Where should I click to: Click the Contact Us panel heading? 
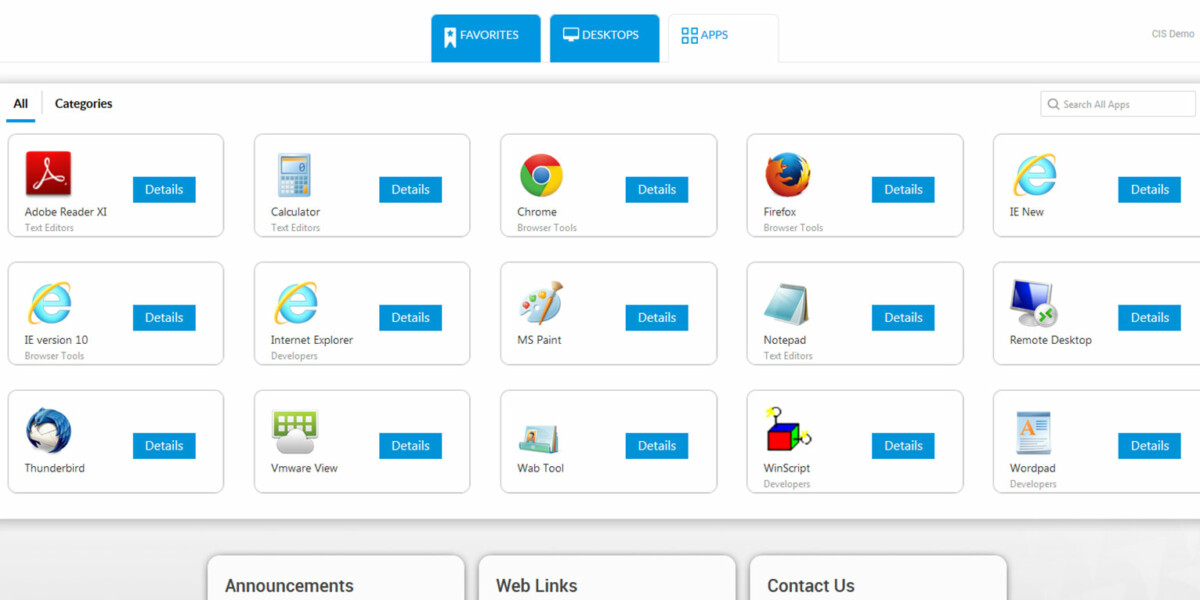pyautogui.click(x=811, y=586)
